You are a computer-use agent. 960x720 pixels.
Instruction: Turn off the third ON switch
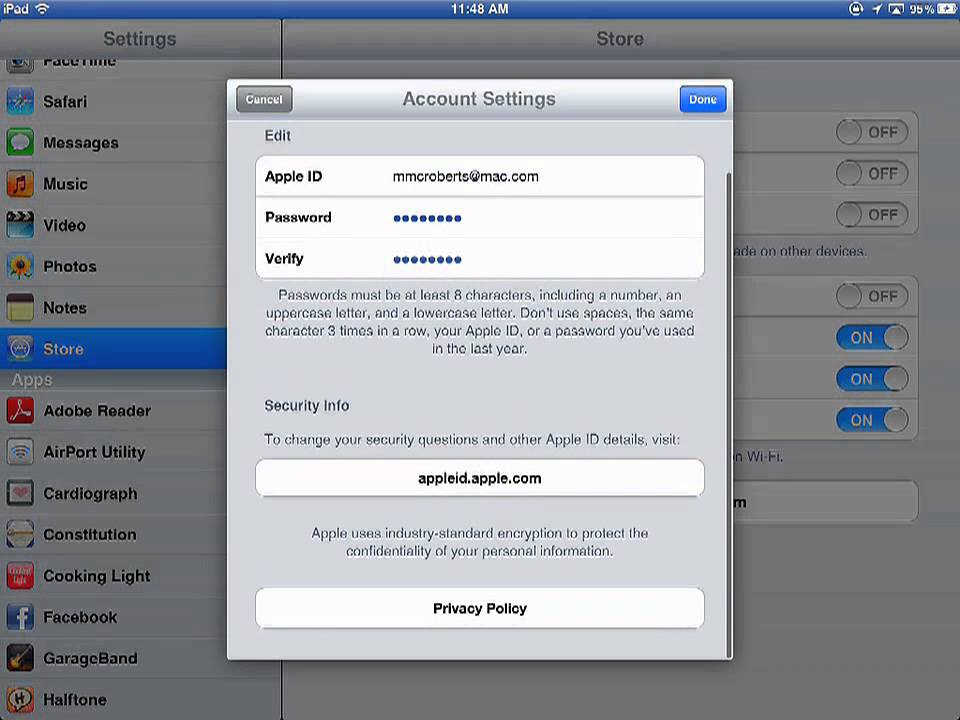point(872,420)
